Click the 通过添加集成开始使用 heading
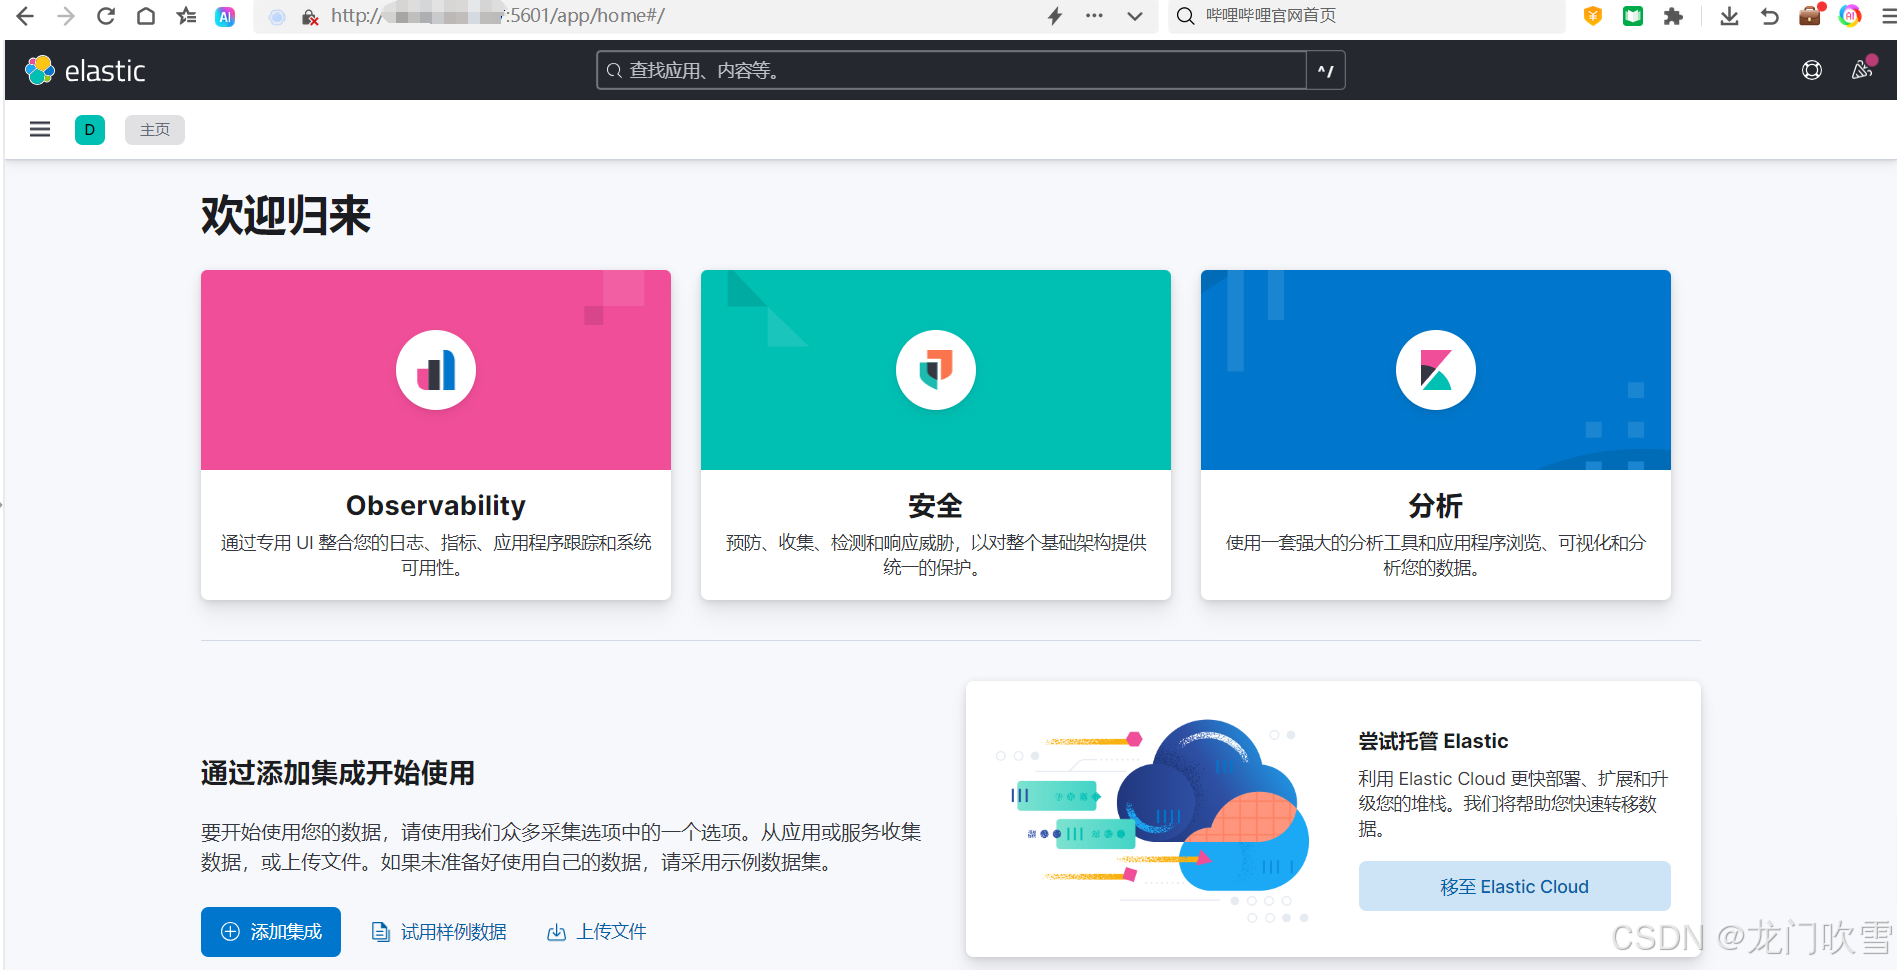 [x=338, y=773]
